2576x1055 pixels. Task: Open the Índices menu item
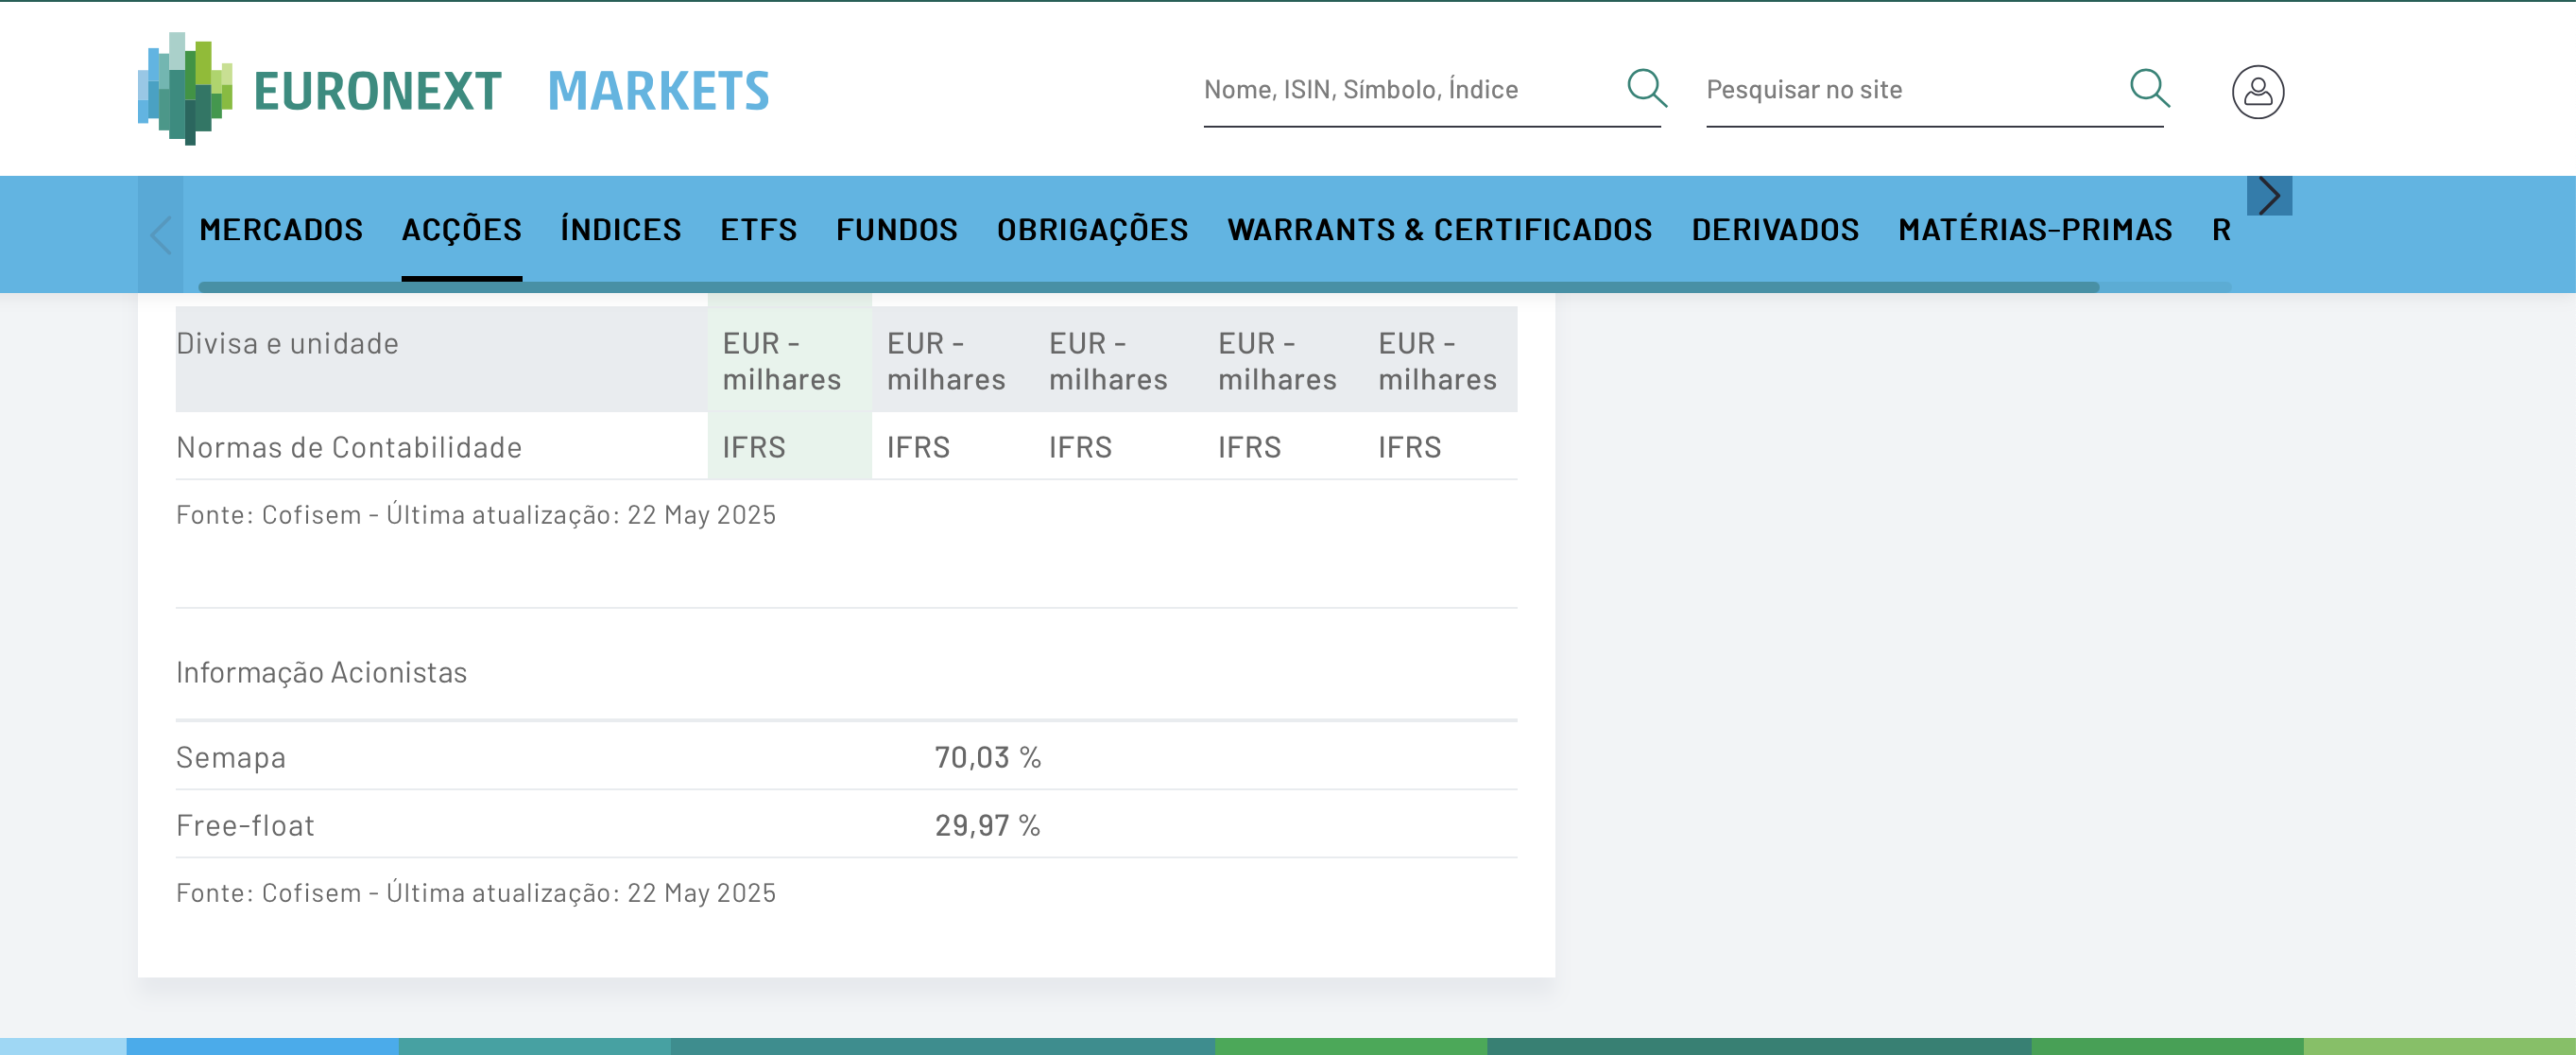[x=620, y=229]
